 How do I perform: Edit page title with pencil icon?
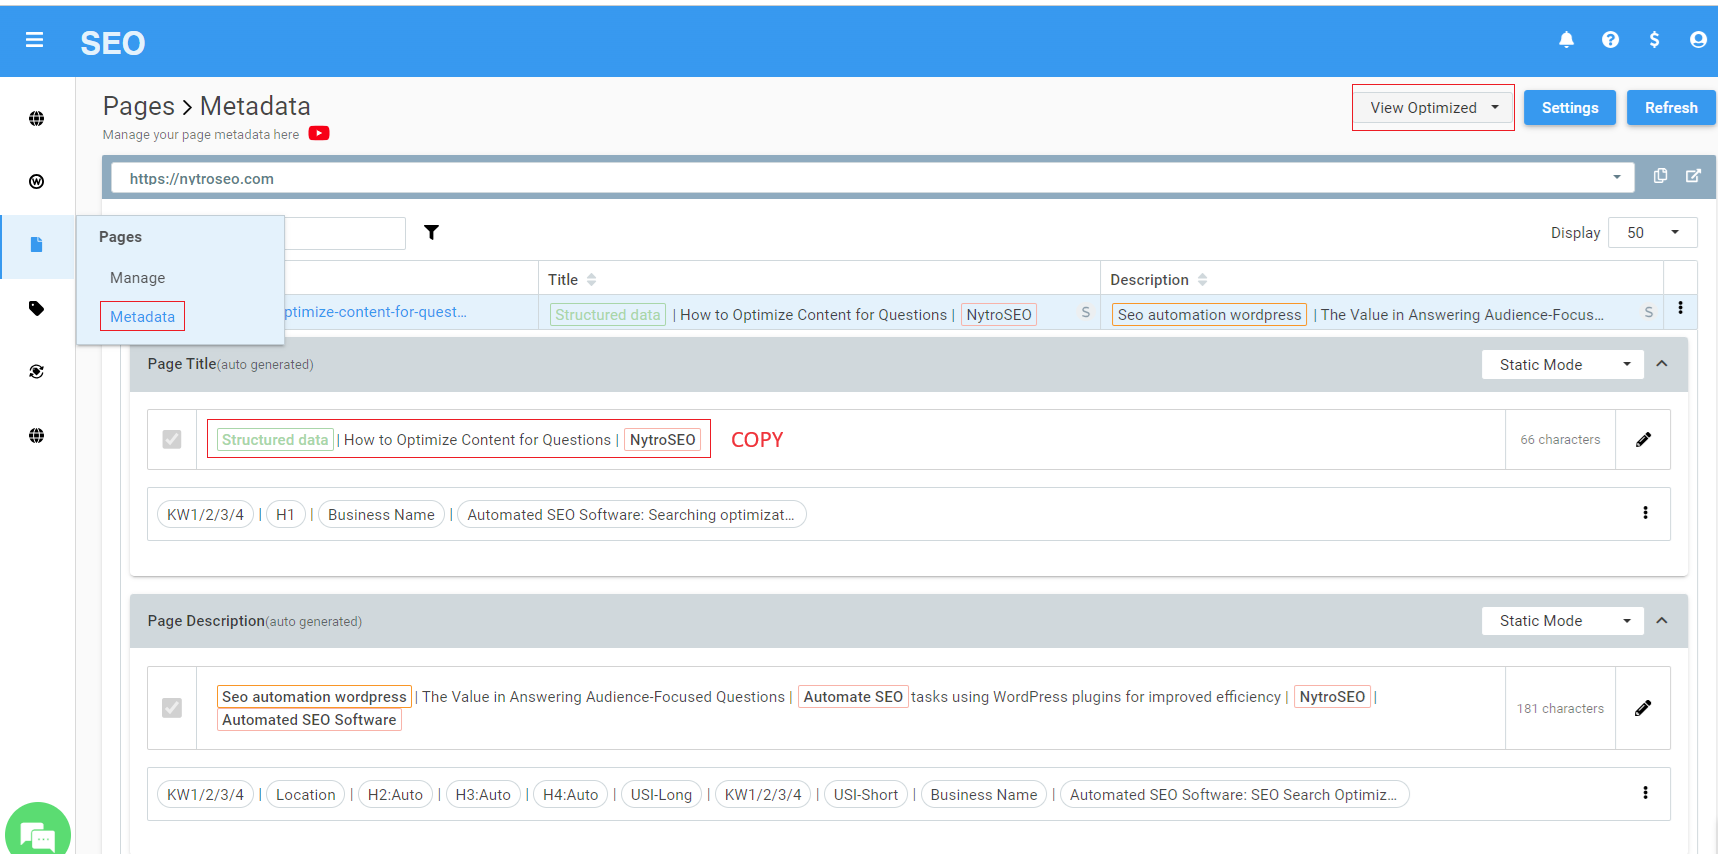(x=1643, y=439)
